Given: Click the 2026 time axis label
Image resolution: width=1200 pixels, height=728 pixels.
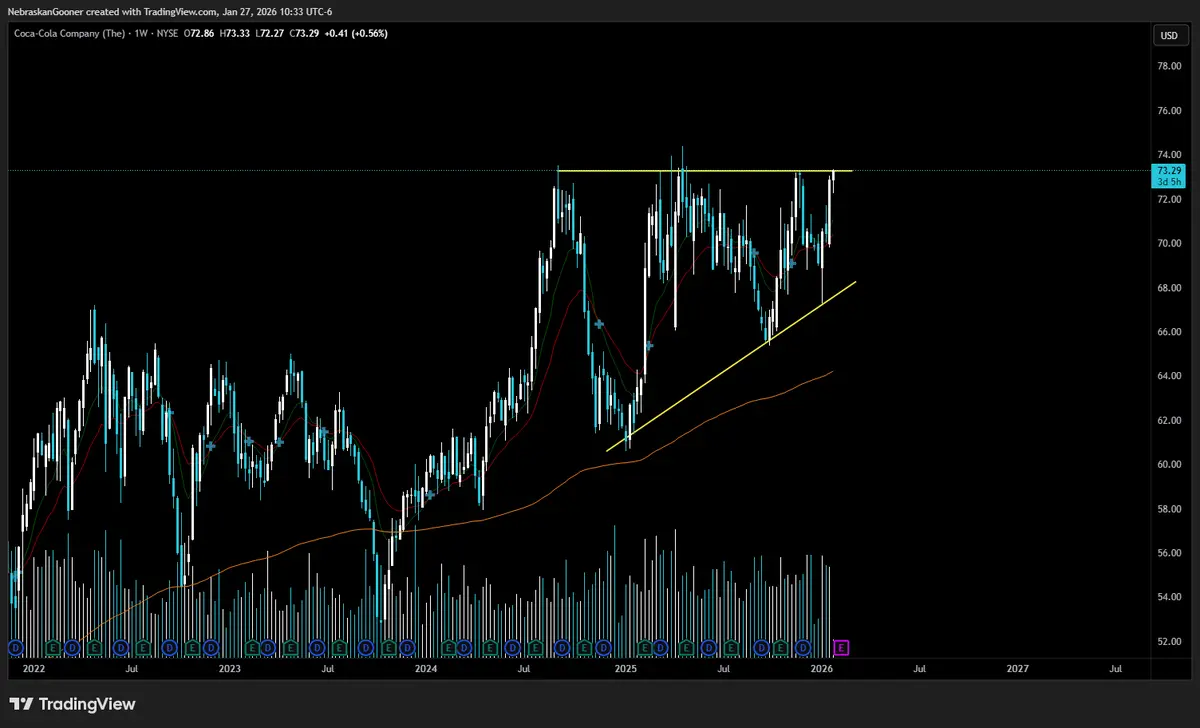Looking at the screenshot, I should click(822, 667).
